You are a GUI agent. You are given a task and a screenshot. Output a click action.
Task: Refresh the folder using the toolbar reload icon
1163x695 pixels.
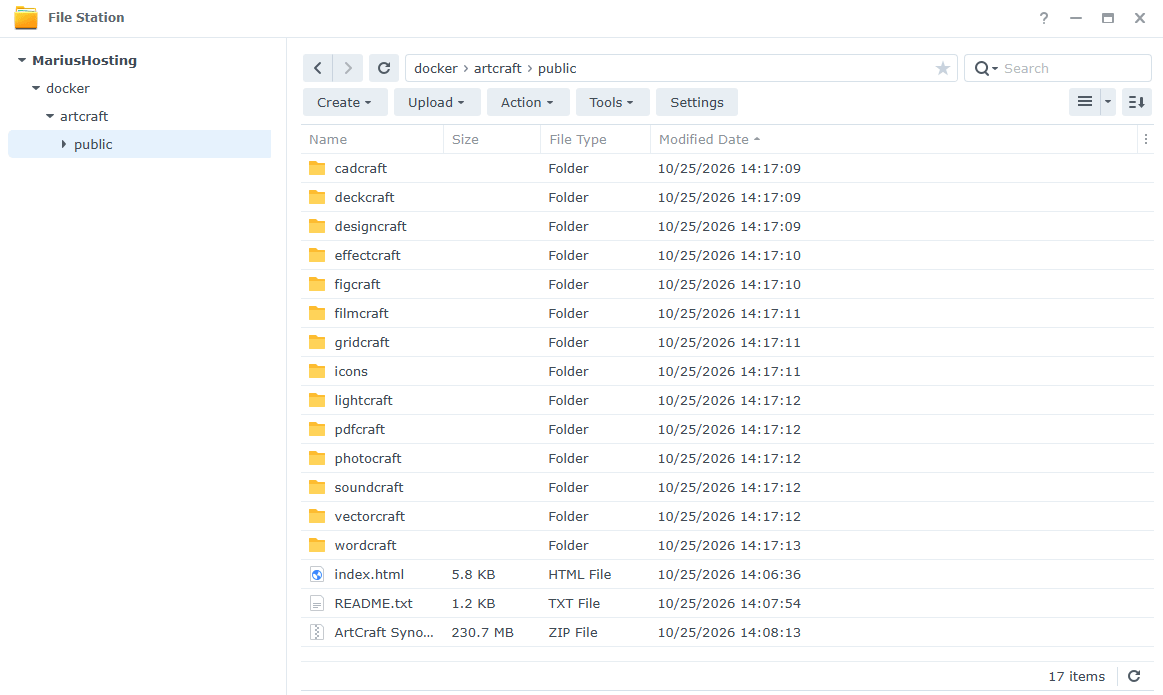click(x=383, y=68)
